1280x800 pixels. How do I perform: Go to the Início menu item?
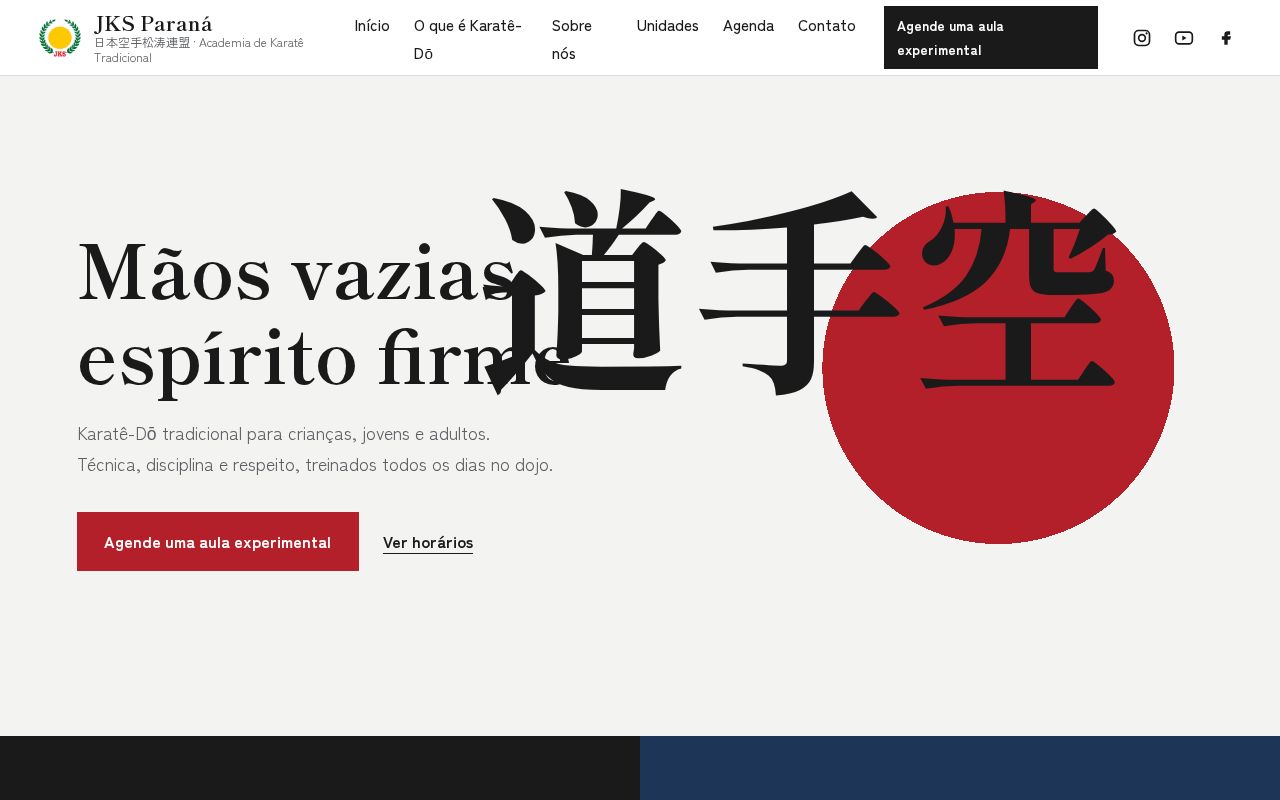tap(372, 26)
